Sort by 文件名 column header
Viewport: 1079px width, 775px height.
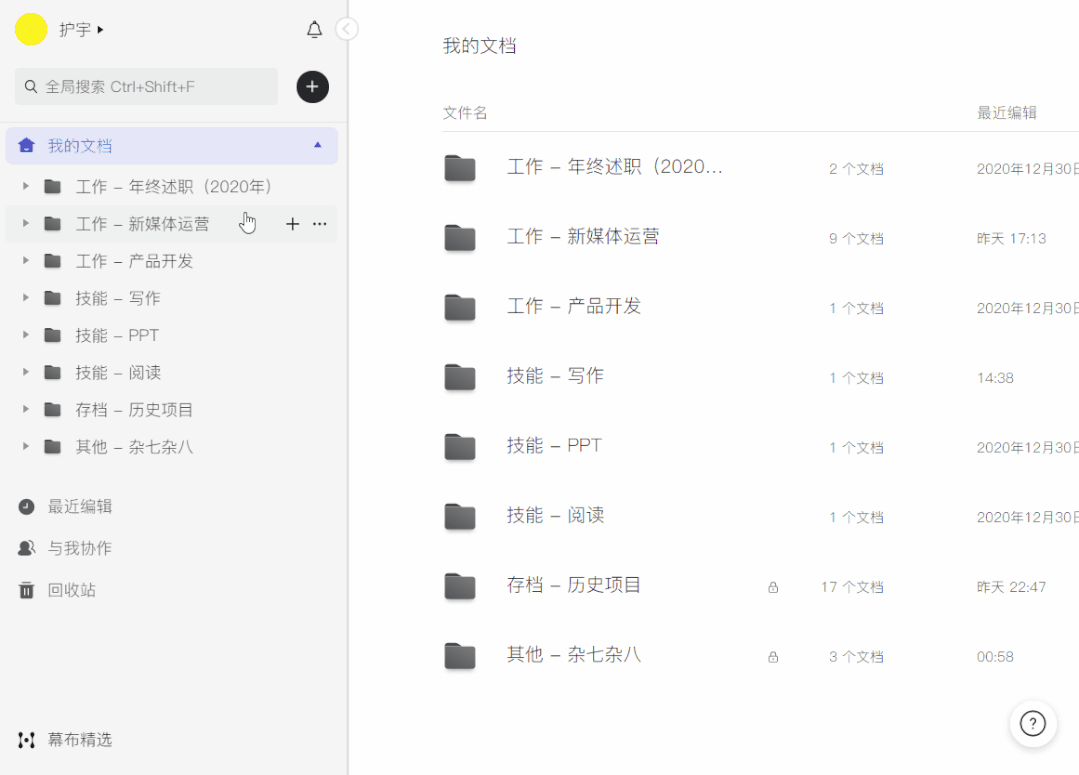pos(465,113)
